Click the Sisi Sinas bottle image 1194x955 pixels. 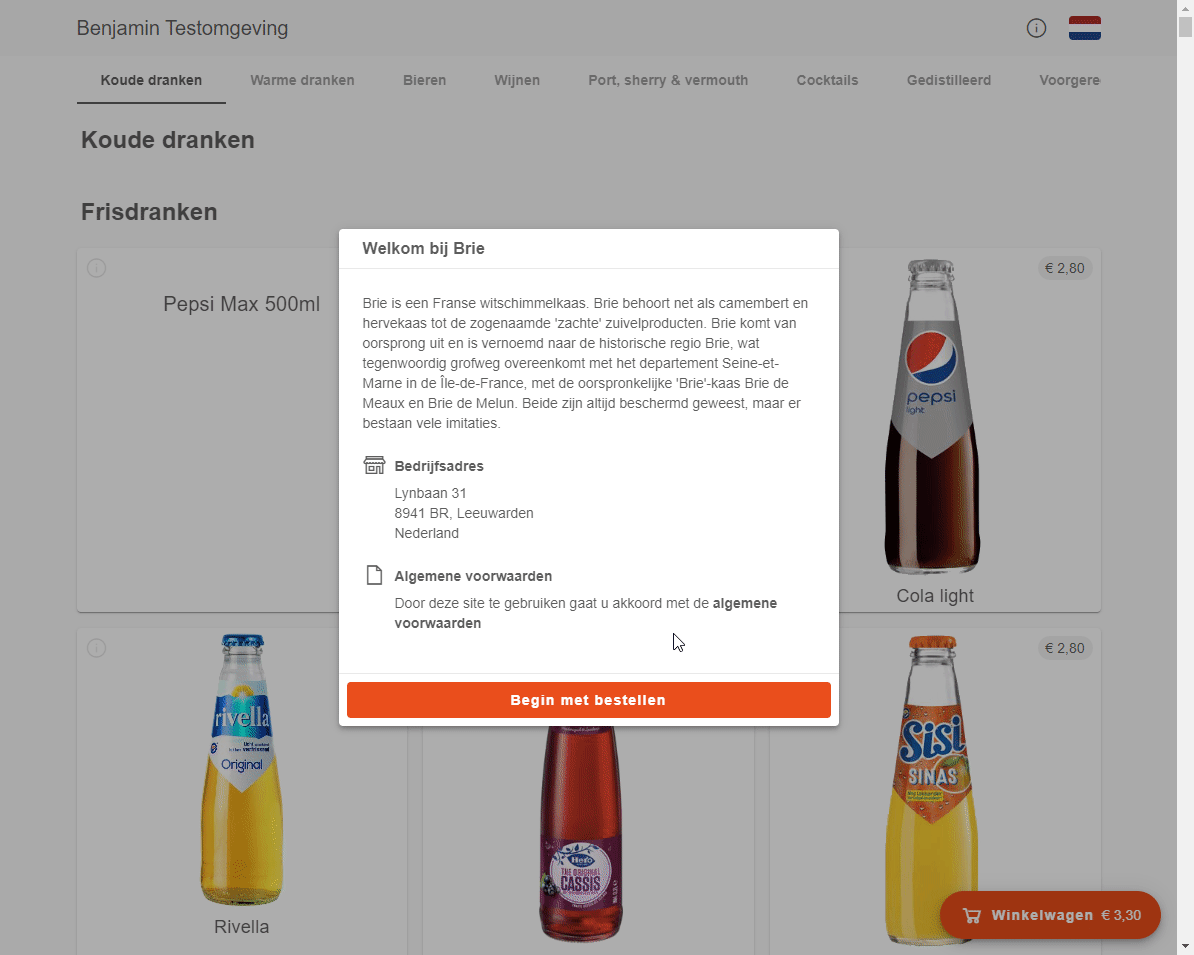click(x=932, y=791)
